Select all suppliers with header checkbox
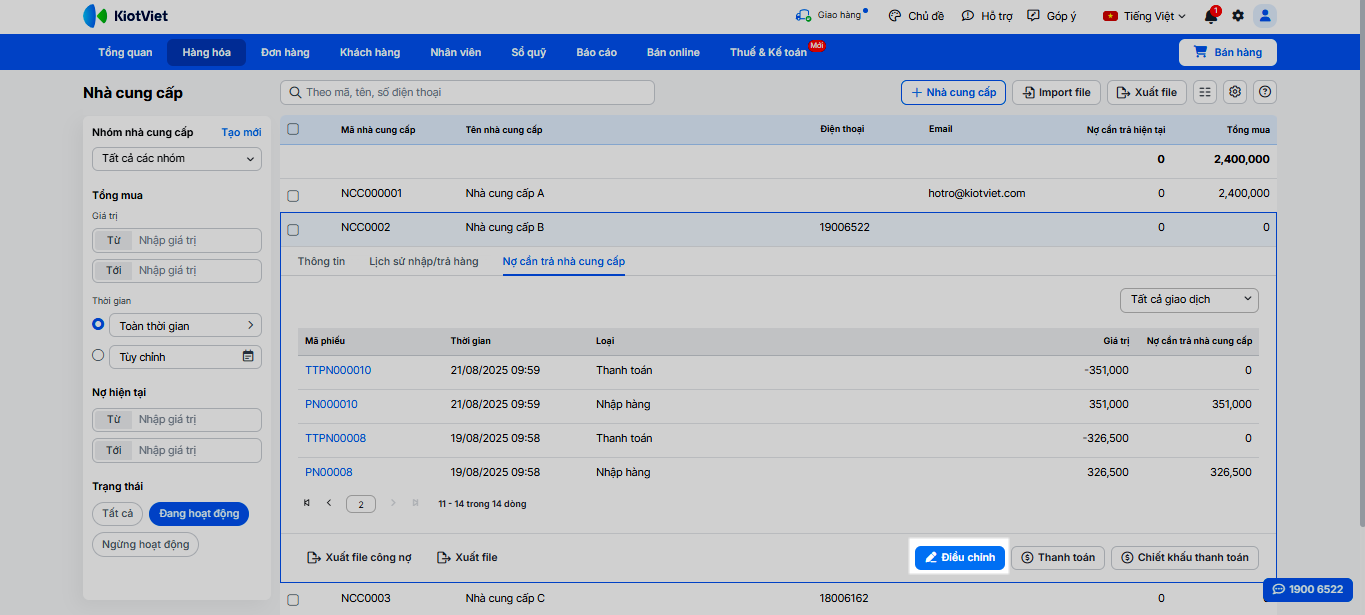 (x=293, y=129)
